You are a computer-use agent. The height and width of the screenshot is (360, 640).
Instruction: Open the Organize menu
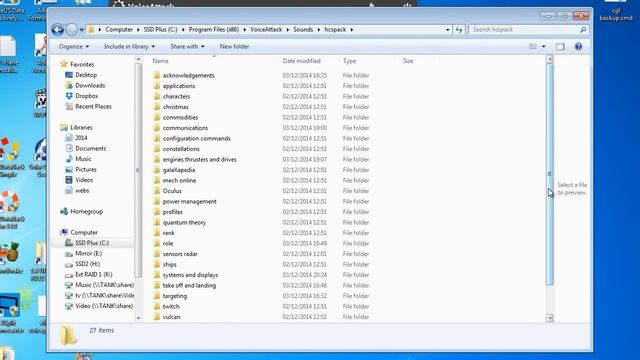coord(73,47)
